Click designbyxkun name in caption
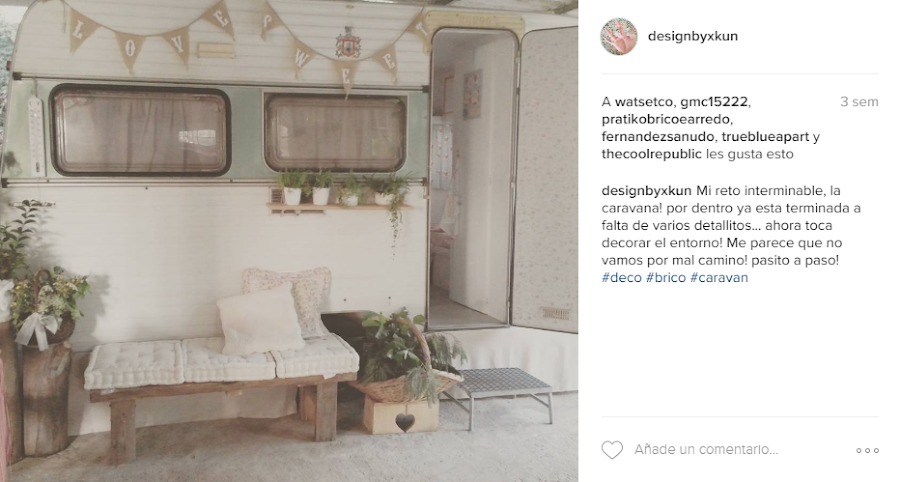This screenshot has width=900, height=482. pyautogui.click(x=646, y=191)
